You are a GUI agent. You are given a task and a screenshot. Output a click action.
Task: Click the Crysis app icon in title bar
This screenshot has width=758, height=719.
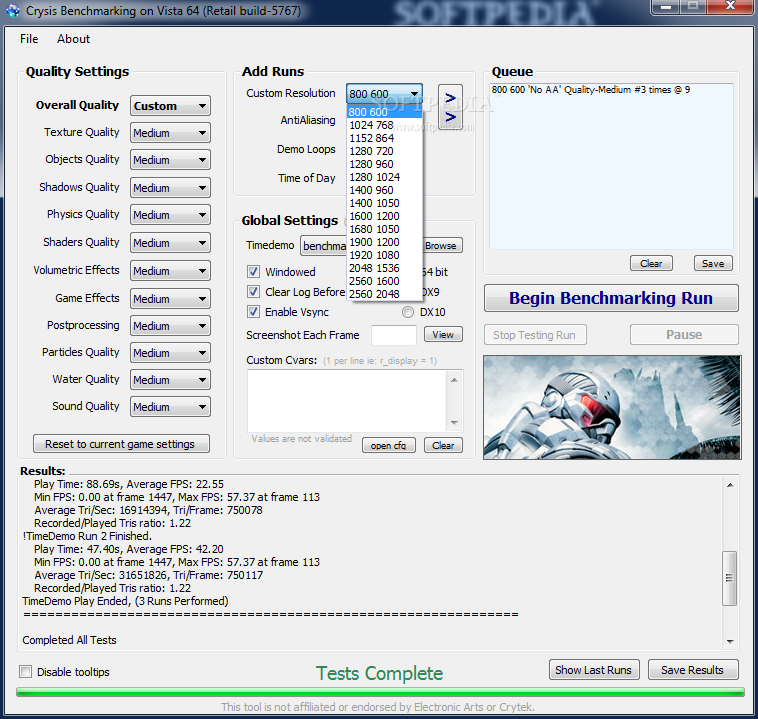13,11
